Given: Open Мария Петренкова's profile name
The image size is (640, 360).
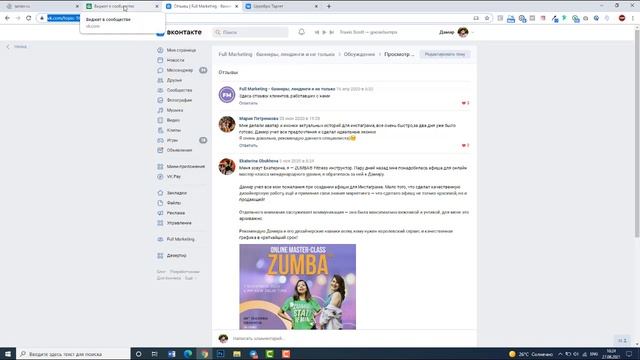Looking at the screenshot, I should pyautogui.click(x=258, y=118).
